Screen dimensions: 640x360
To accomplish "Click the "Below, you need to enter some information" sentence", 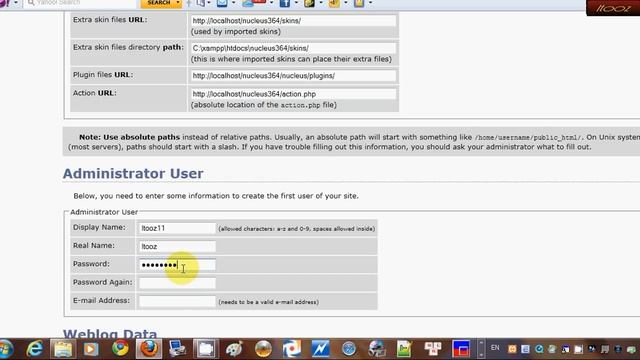I will pyautogui.click(x=216, y=196).
